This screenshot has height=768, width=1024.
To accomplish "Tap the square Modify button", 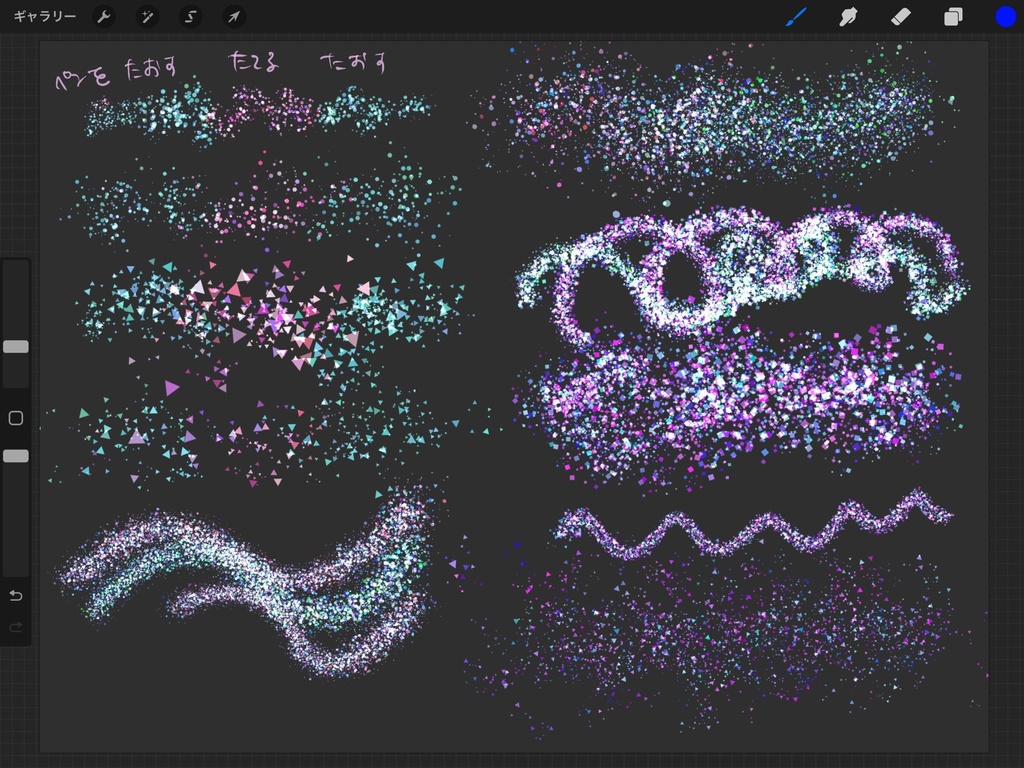I will click(x=15, y=418).
